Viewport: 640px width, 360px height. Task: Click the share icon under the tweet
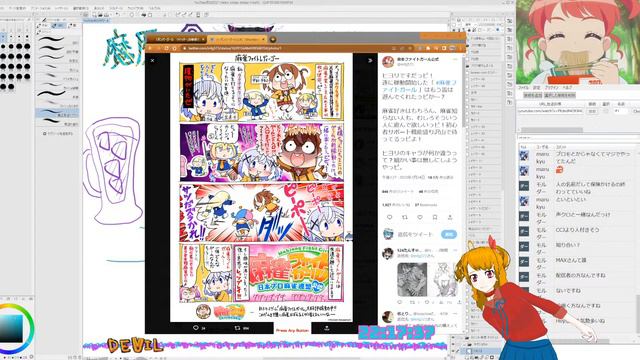450,217
